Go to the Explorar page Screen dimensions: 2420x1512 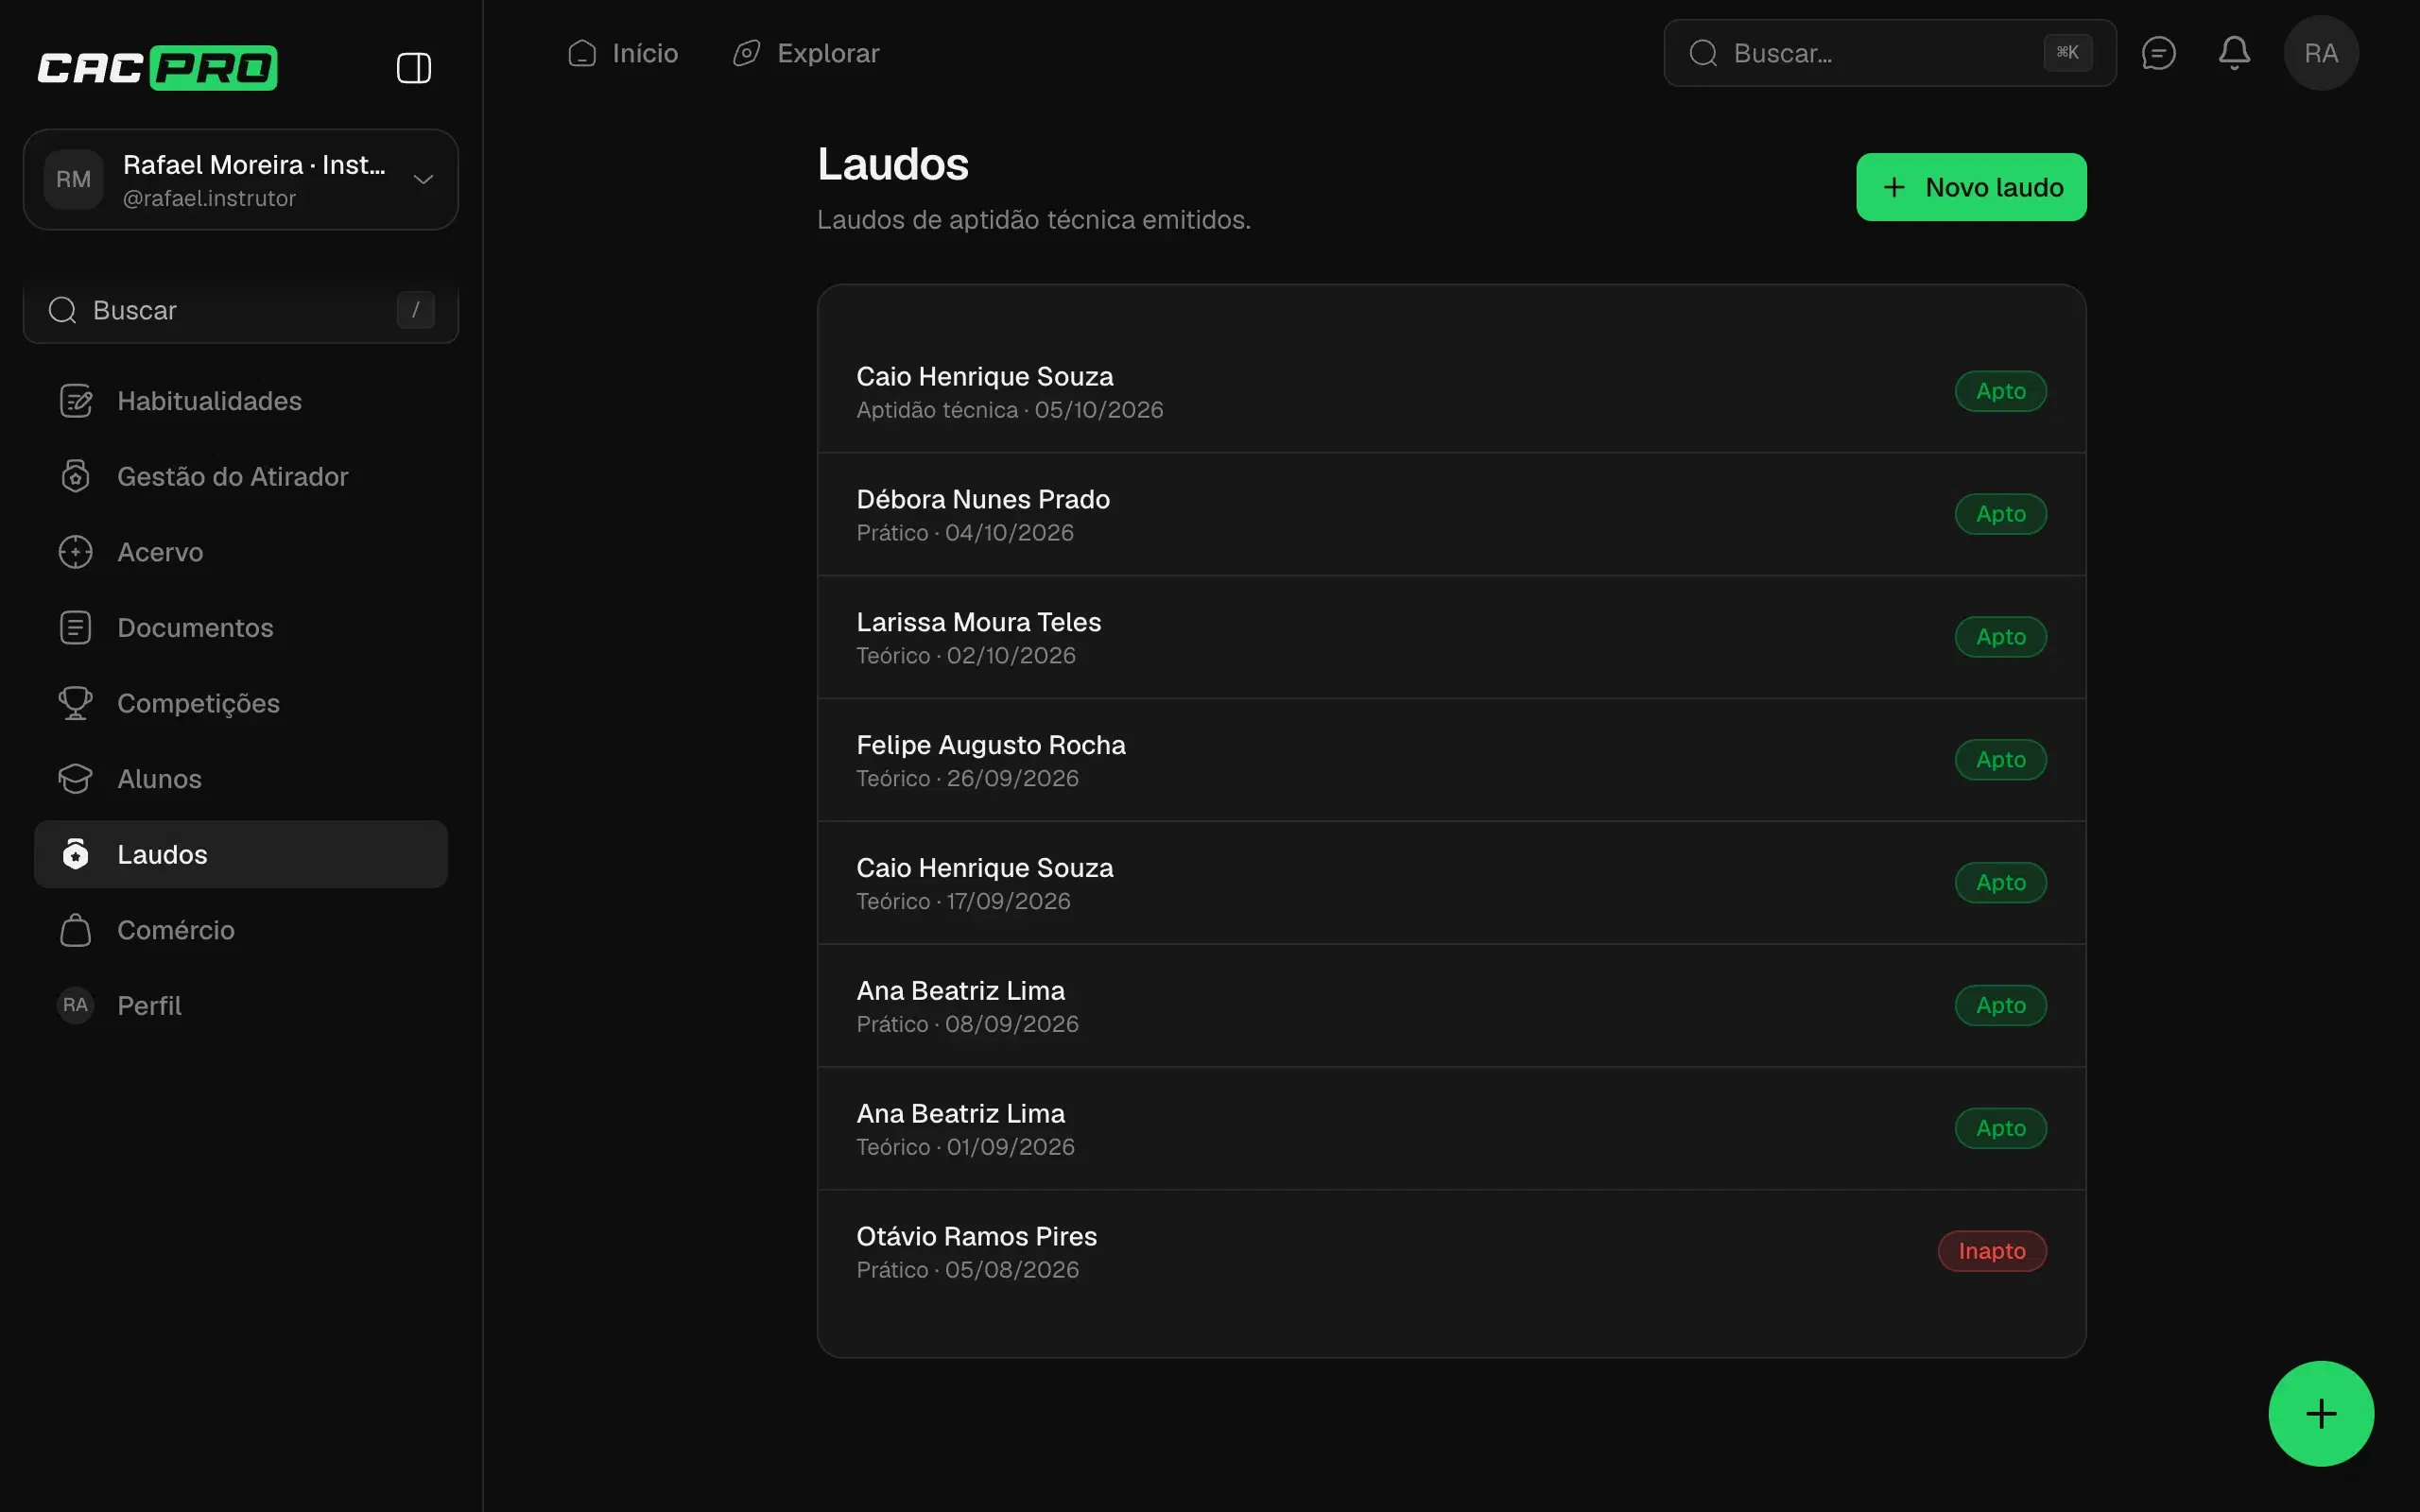(806, 53)
